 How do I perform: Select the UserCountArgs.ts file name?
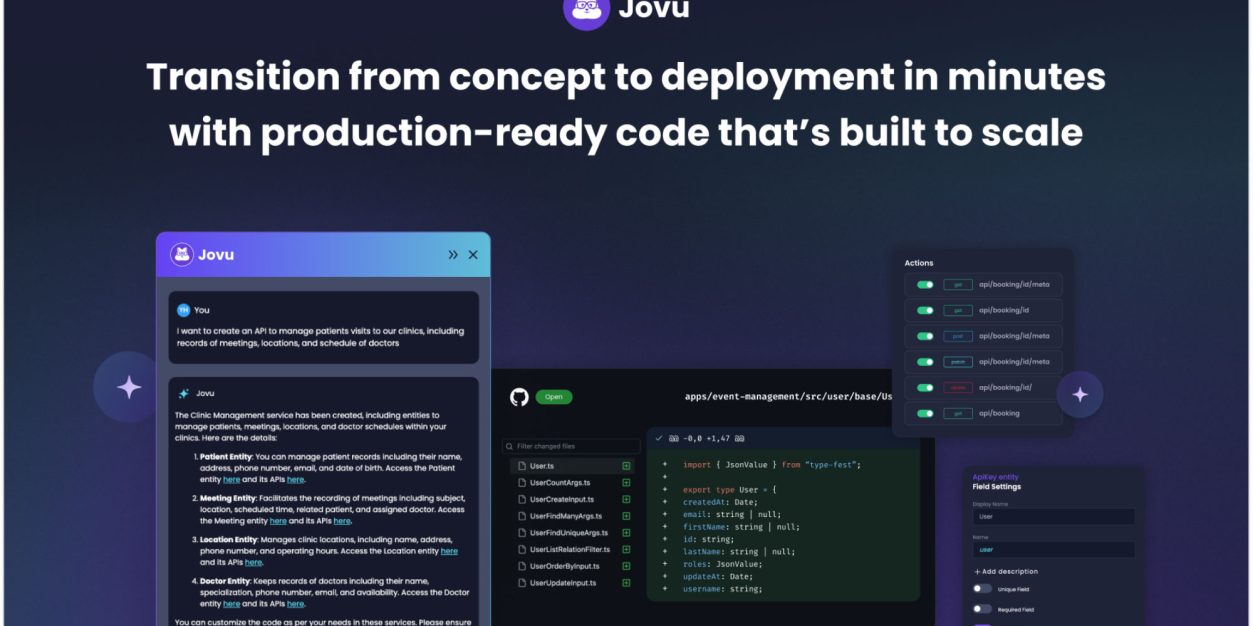(560, 483)
